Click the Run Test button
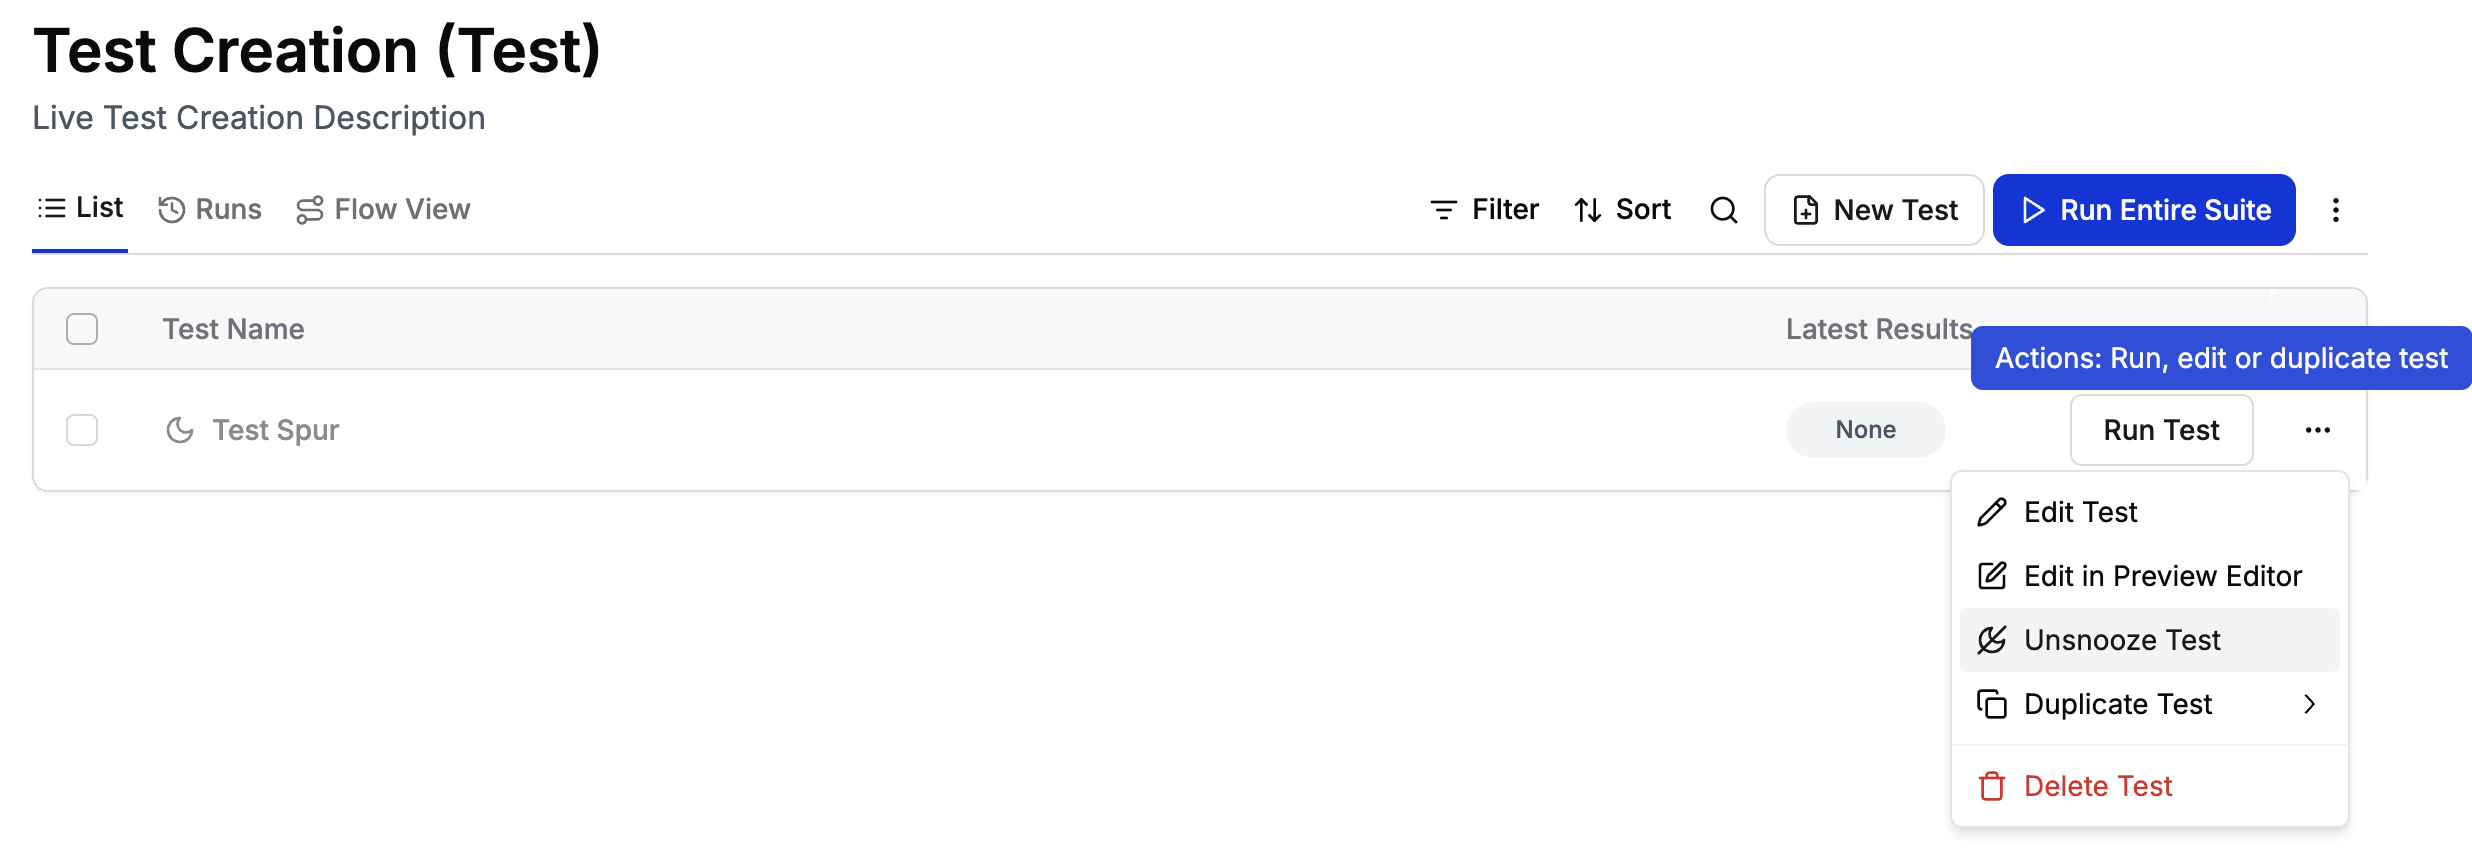Screen dimensions: 2472x862 2161,430
